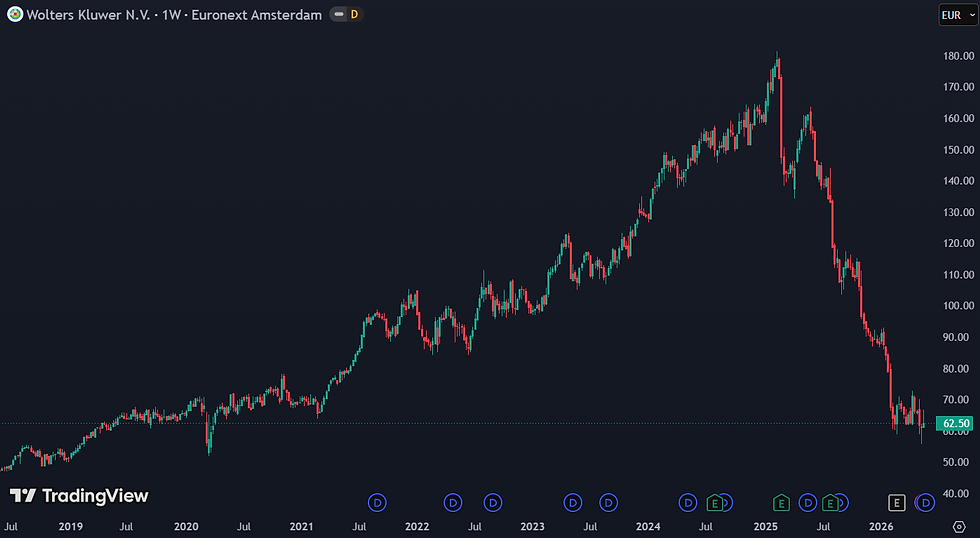Image resolution: width=980 pixels, height=538 pixels.
Task: Open dividend marker above Jul 2021
Action: pos(377,502)
